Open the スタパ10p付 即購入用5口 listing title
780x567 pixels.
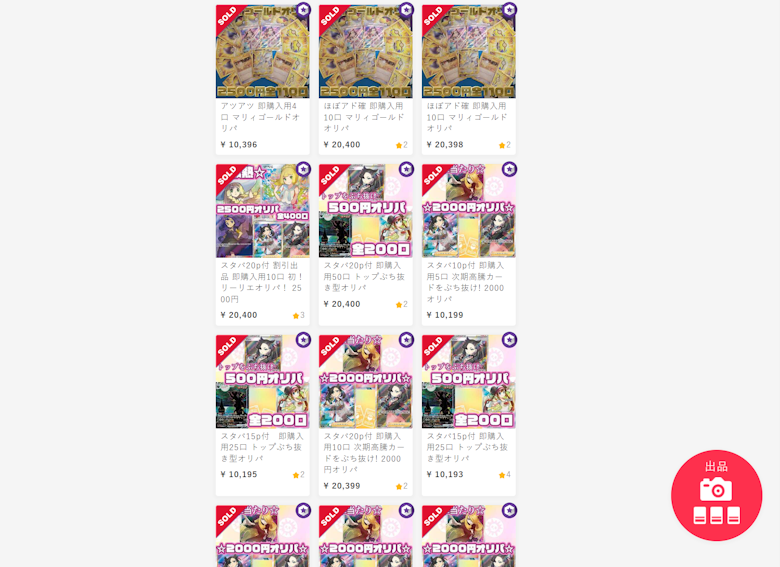pos(466,282)
